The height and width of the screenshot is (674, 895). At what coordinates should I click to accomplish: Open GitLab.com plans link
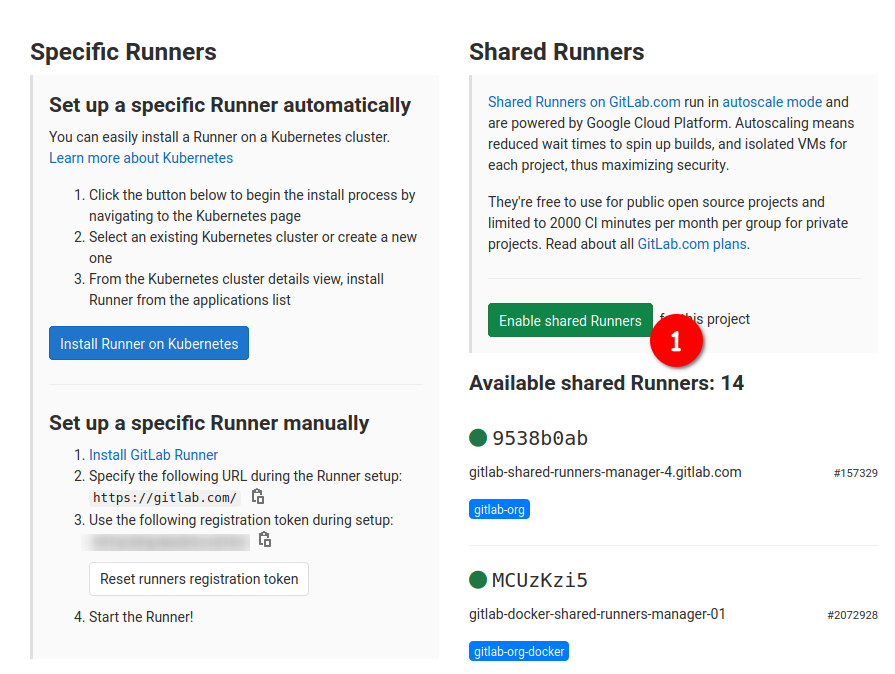point(692,244)
